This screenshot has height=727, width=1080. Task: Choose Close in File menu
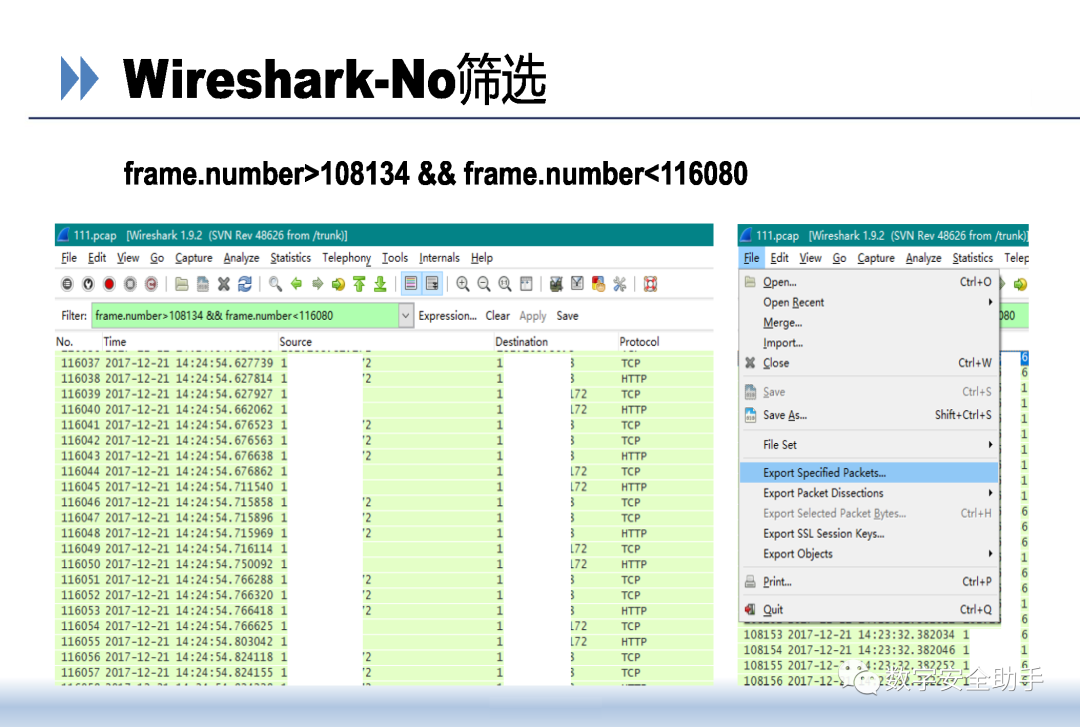tap(869, 363)
